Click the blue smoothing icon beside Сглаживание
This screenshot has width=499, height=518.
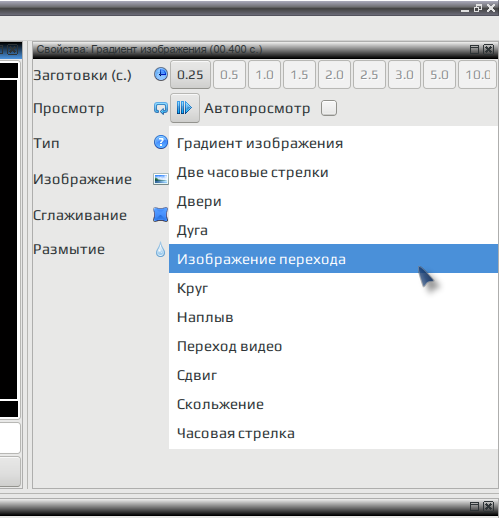[x=160, y=214]
